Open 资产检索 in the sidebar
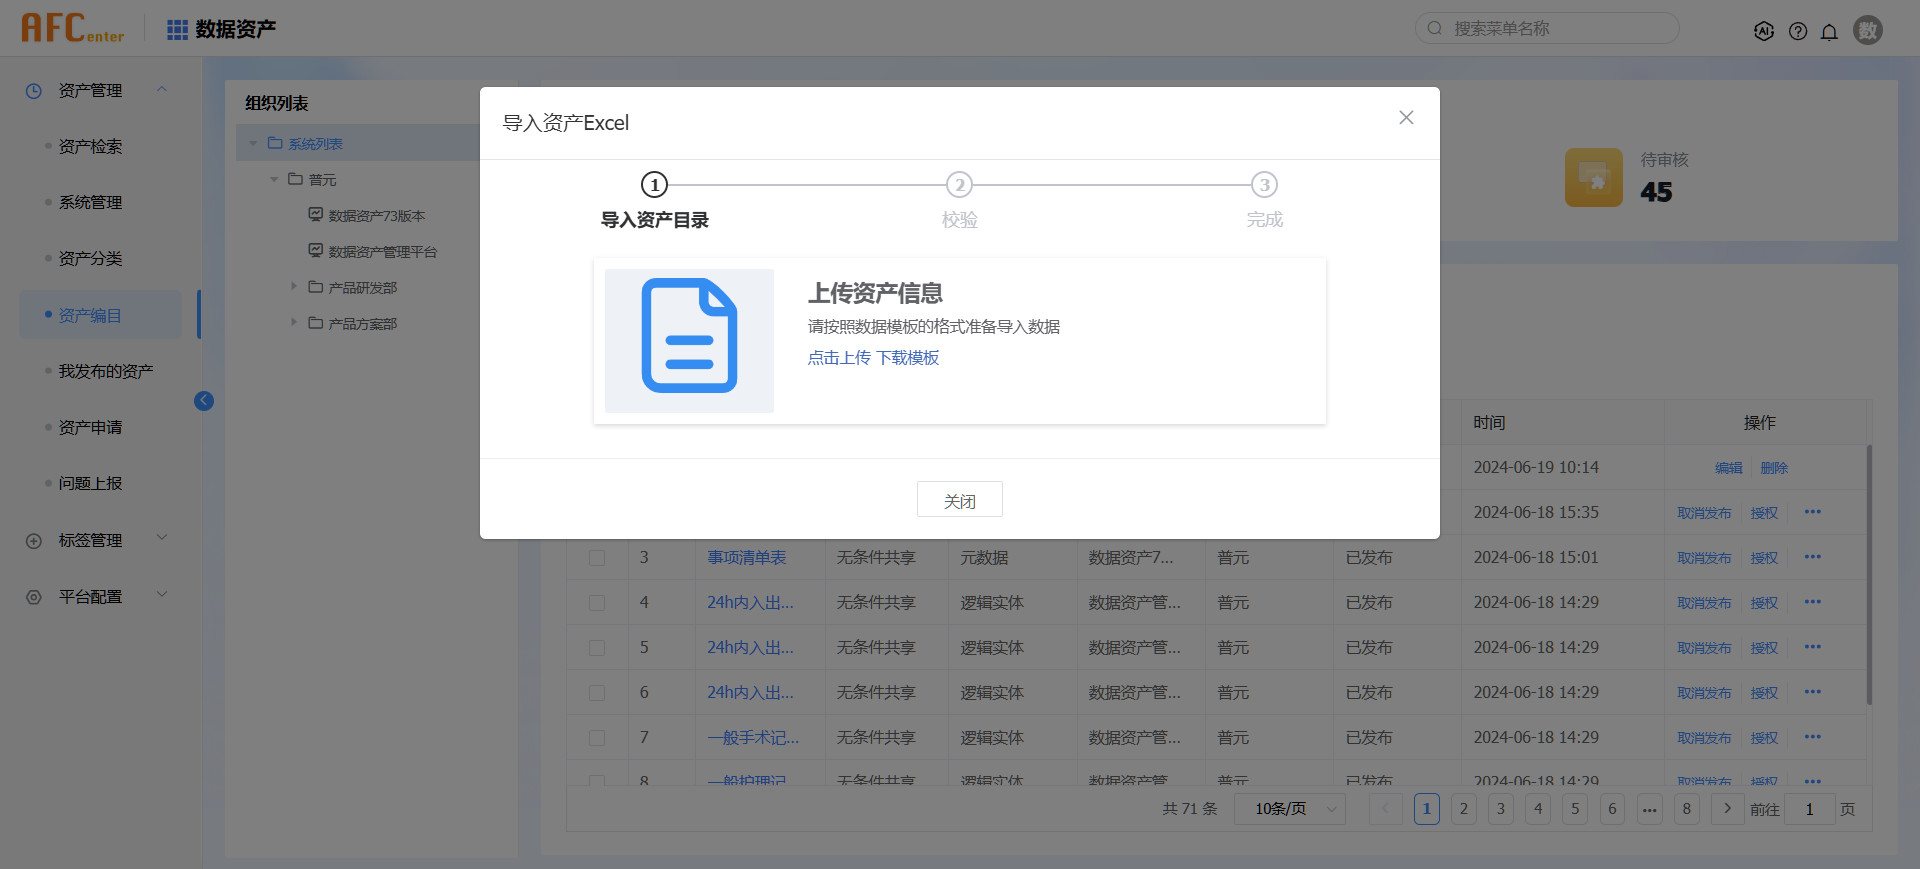Image resolution: width=1920 pixels, height=869 pixels. pos(90,147)
